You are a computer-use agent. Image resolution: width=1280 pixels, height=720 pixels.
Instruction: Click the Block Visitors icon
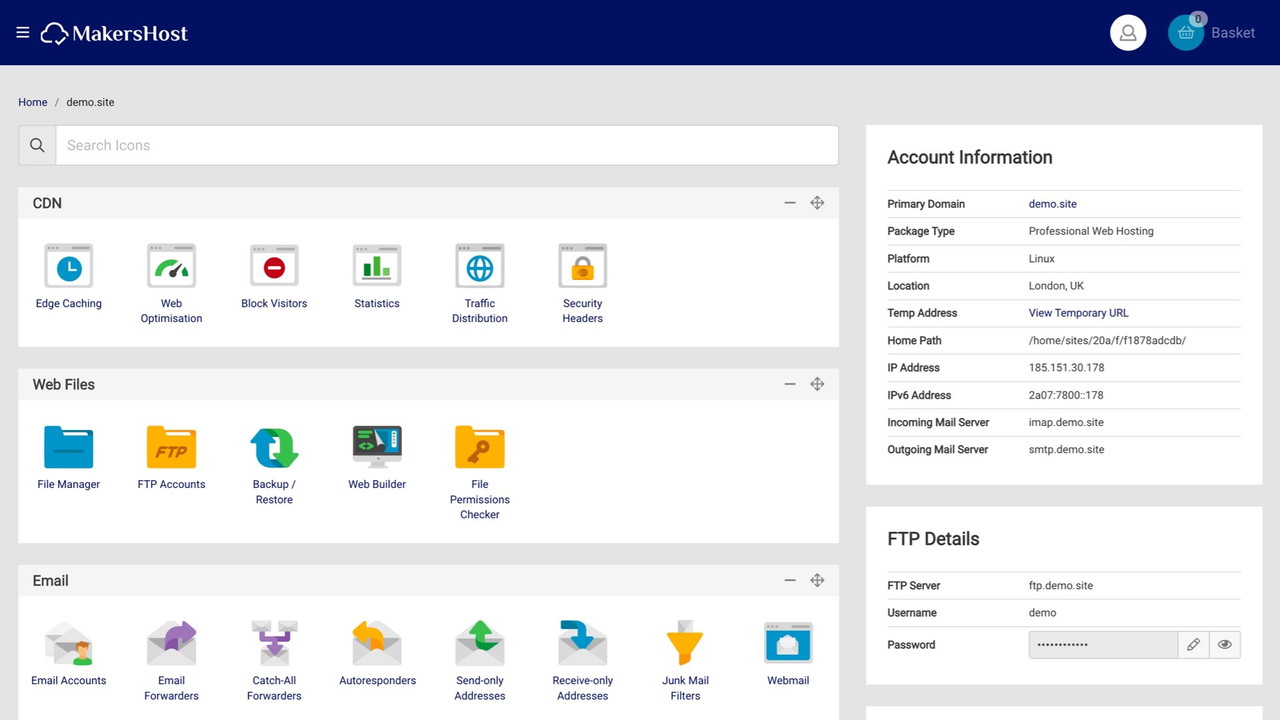(x=274, y=267)
